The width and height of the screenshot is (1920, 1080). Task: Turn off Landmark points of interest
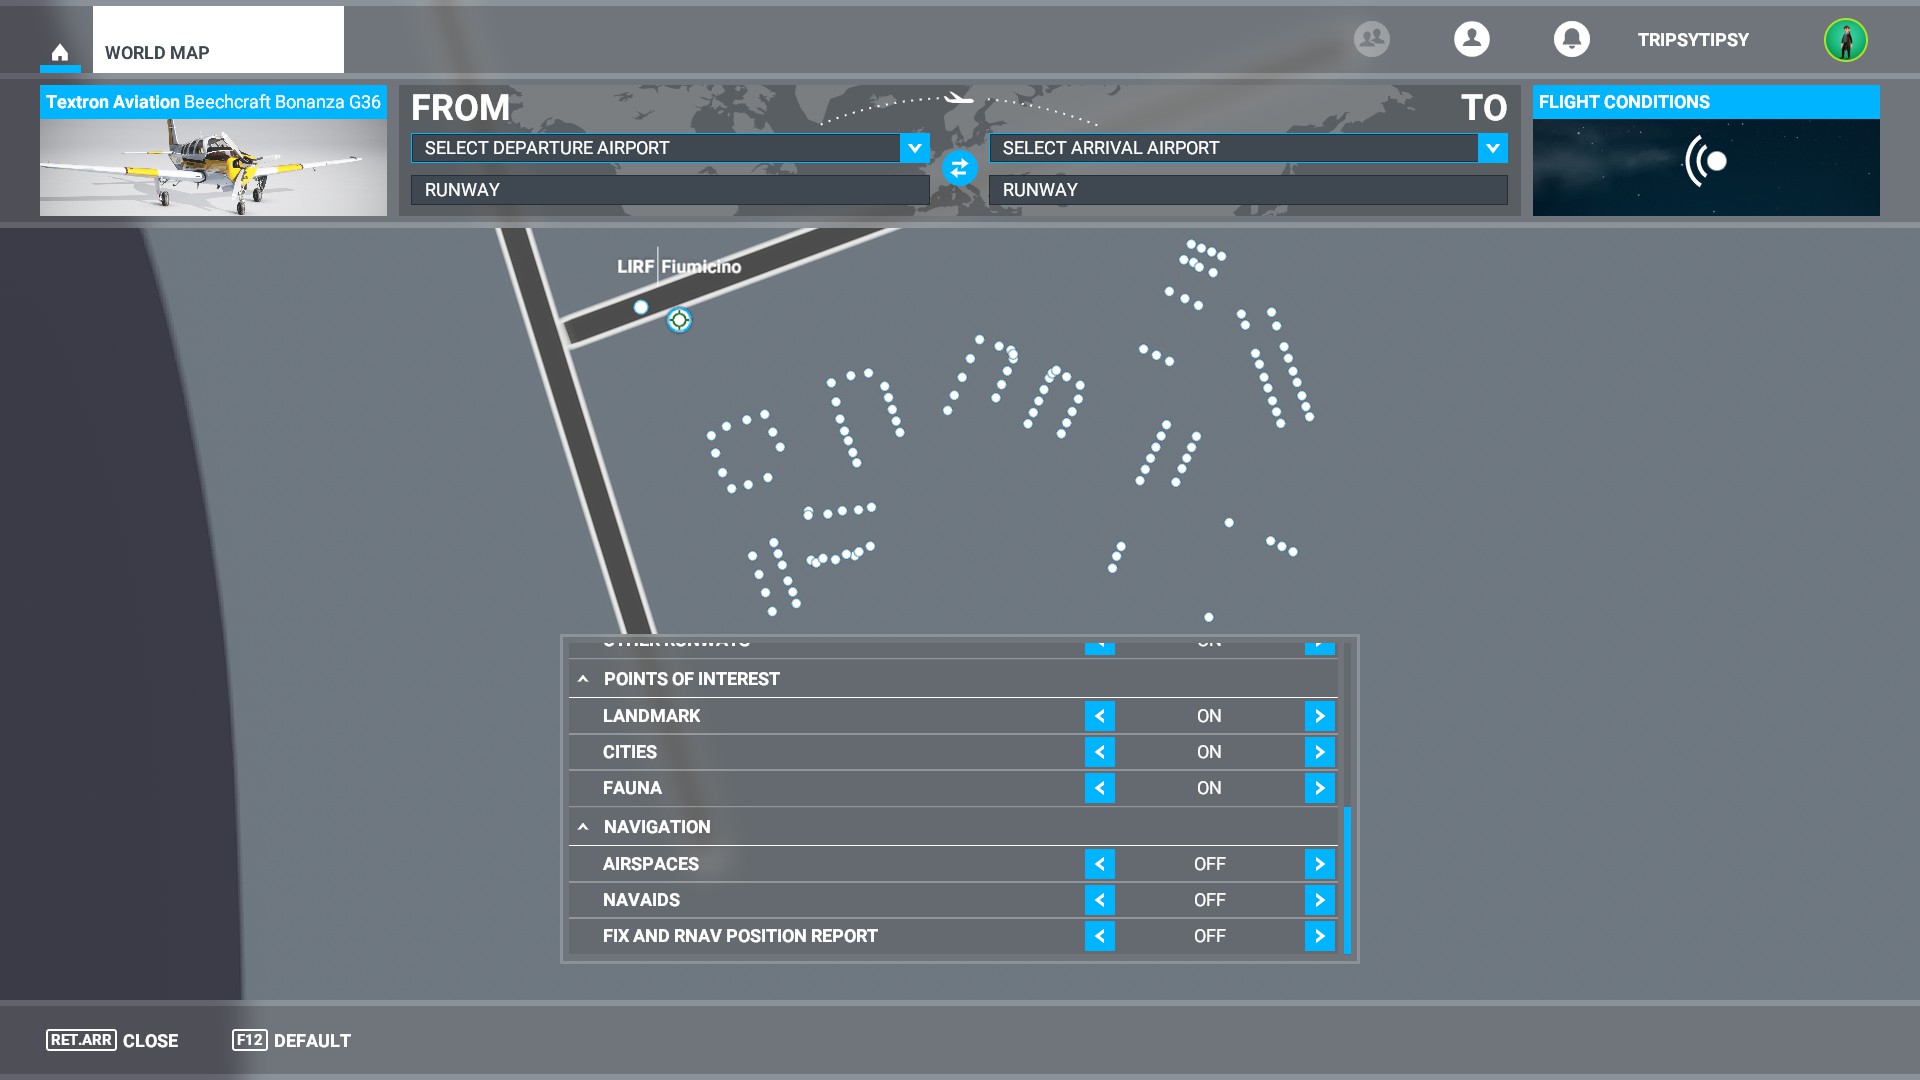tap(1100, 715)
